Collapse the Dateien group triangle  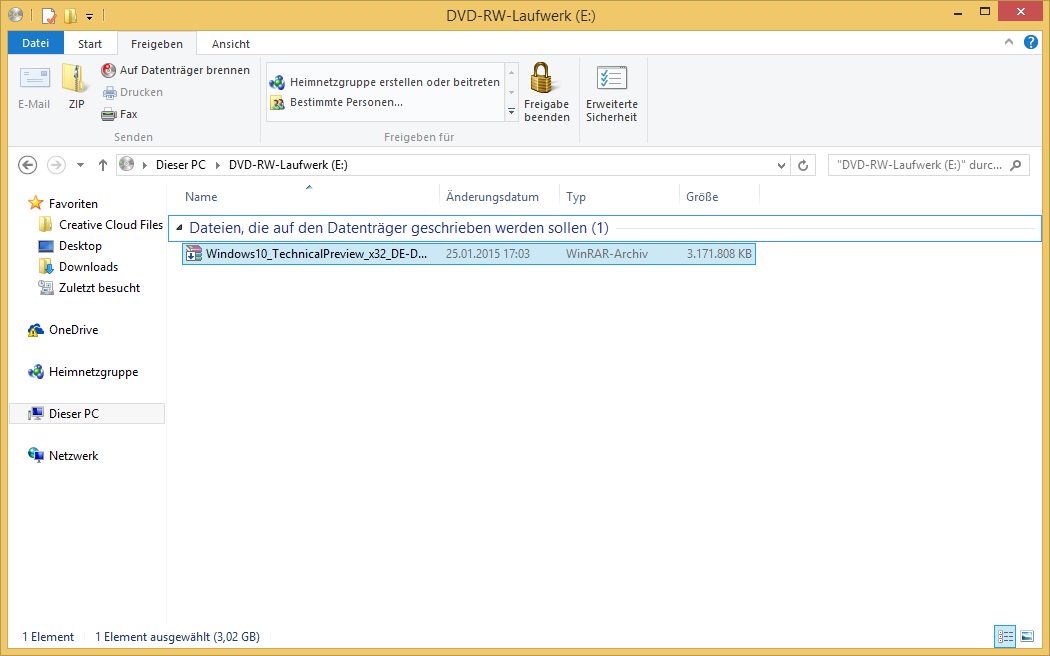coord(179,228)
